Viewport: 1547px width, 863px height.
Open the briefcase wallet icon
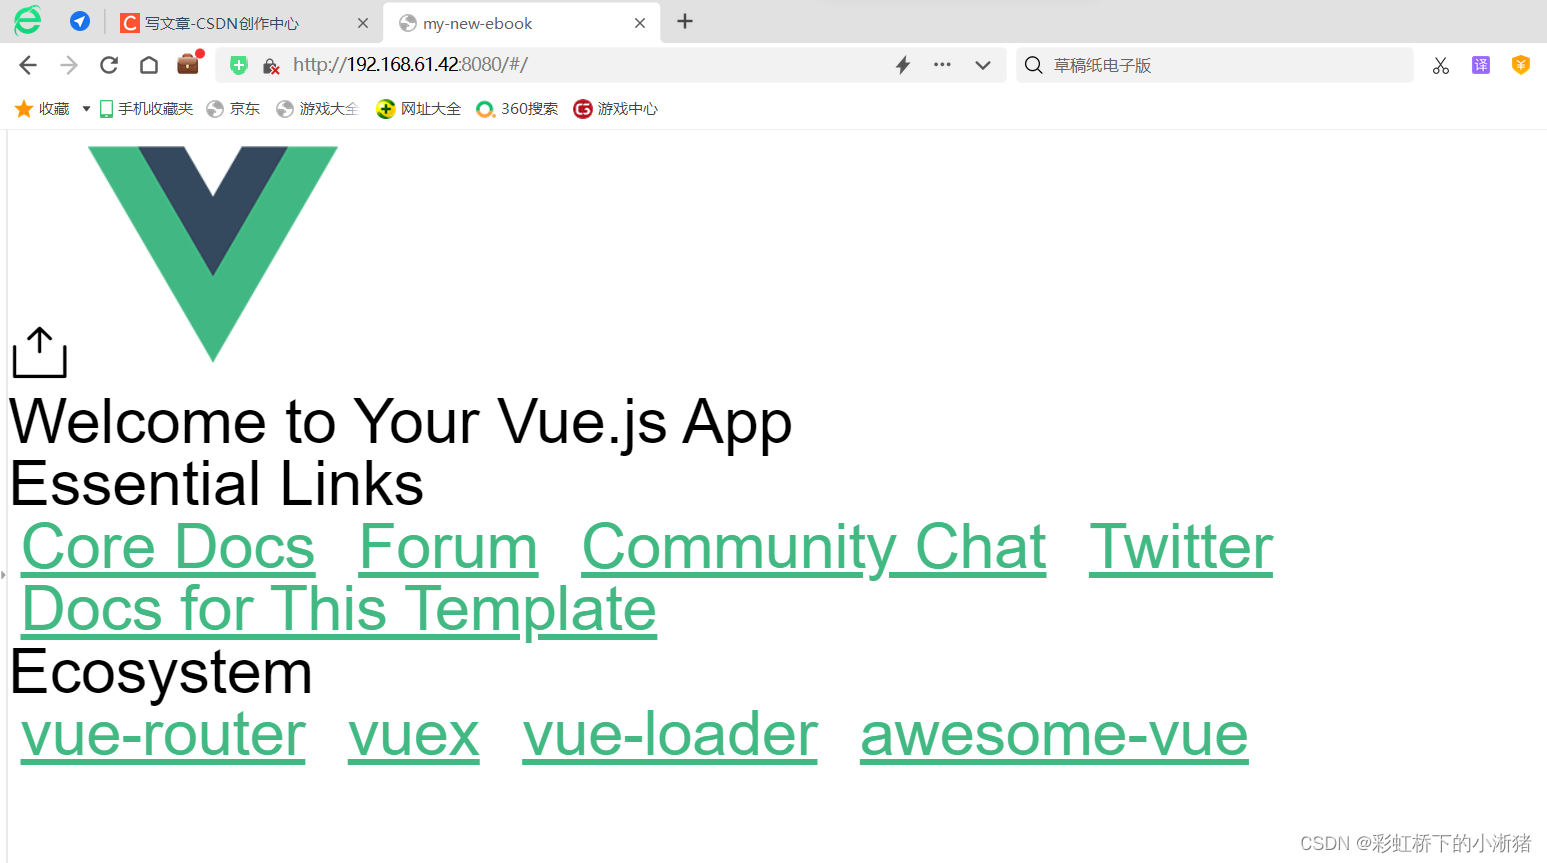pyautogui.click(x=188, y=64)
